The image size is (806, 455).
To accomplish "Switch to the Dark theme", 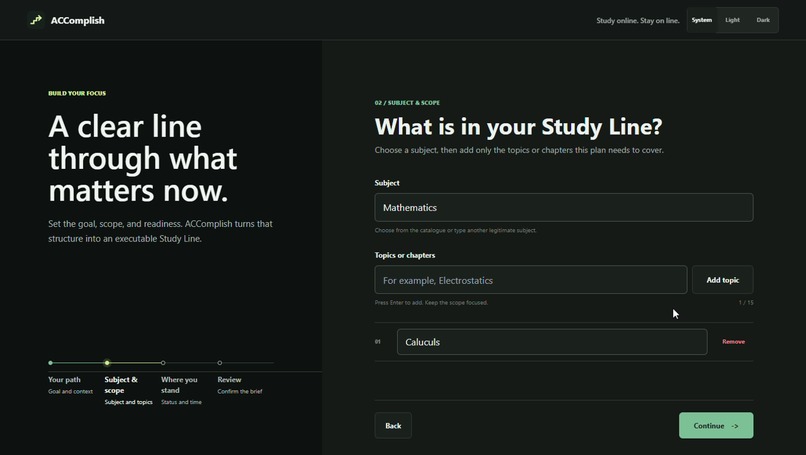I will (x=763, y=20).
